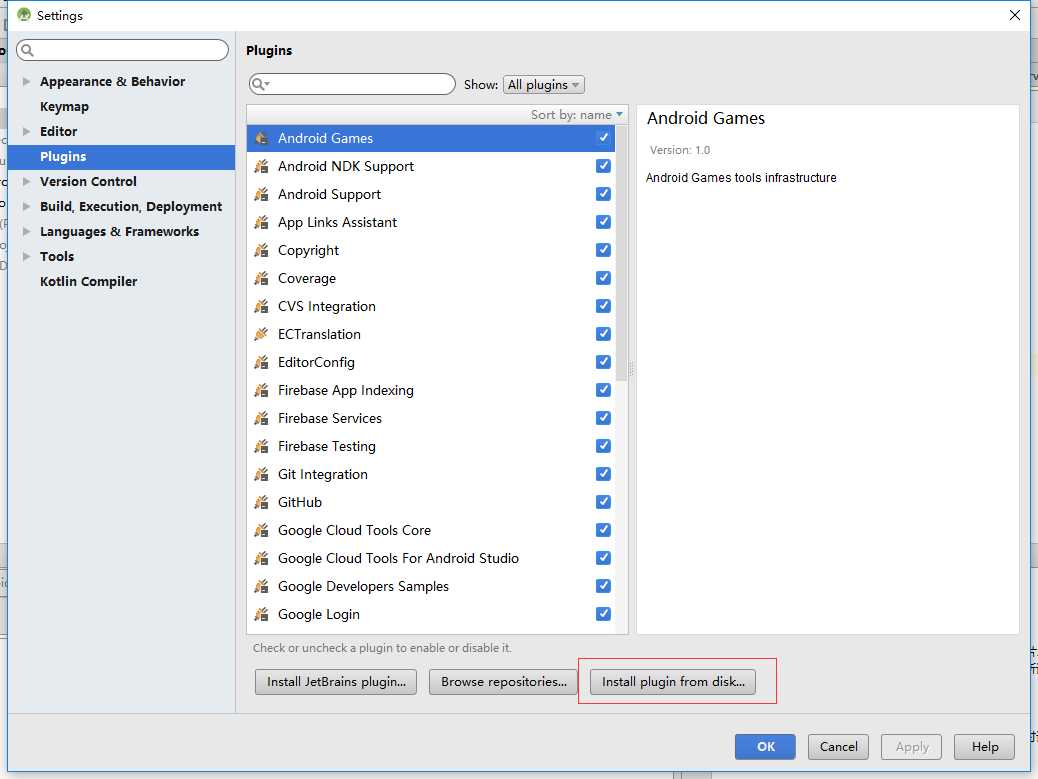
Task: Select Git Integration plugin row
Action: [x=431, y=474]
